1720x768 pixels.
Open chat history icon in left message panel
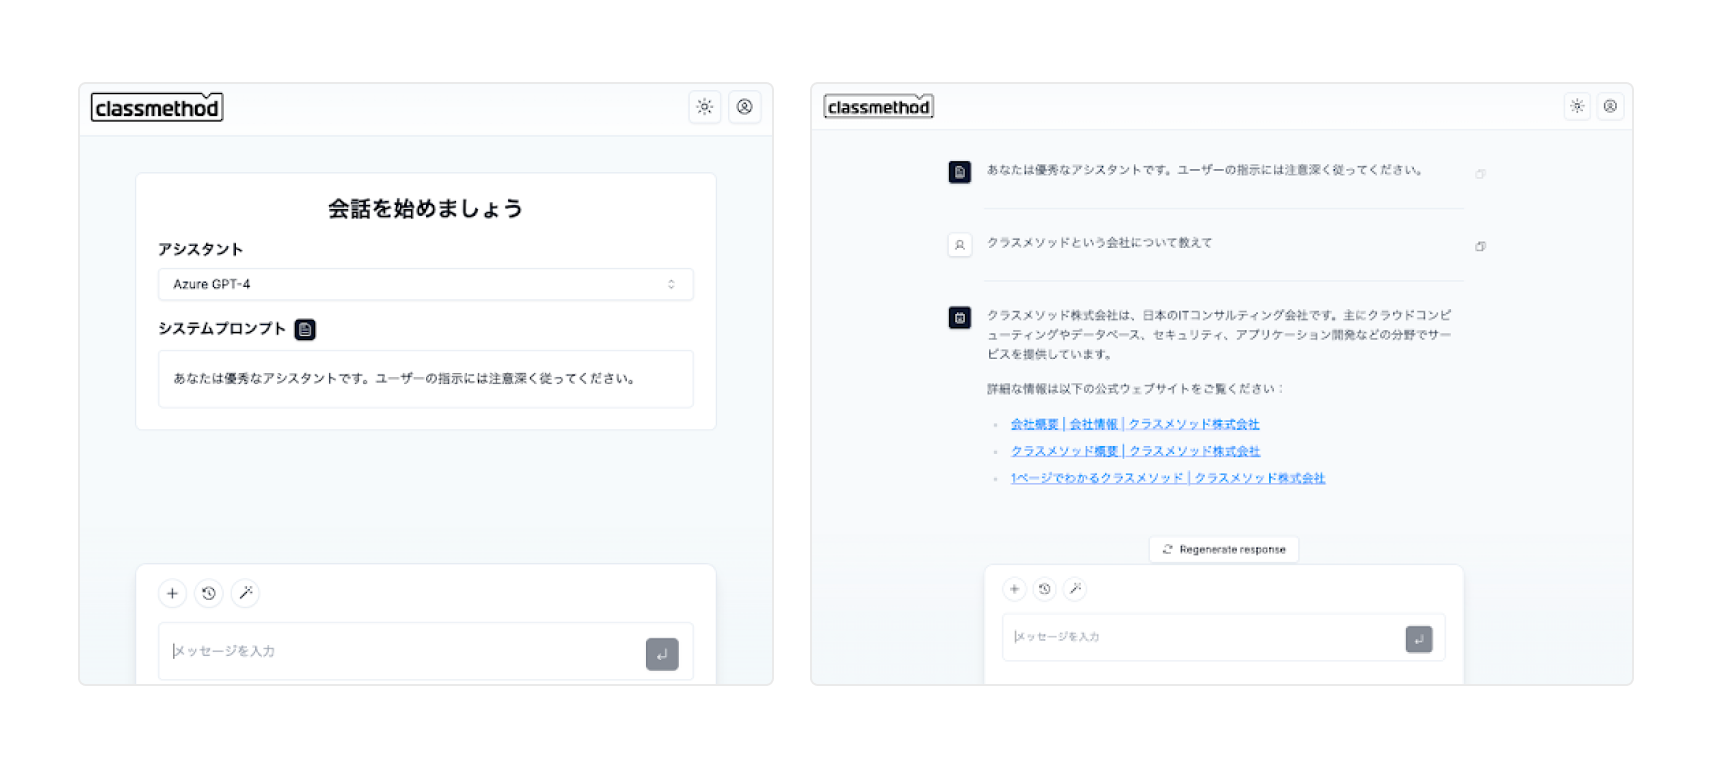pos(209,593)
